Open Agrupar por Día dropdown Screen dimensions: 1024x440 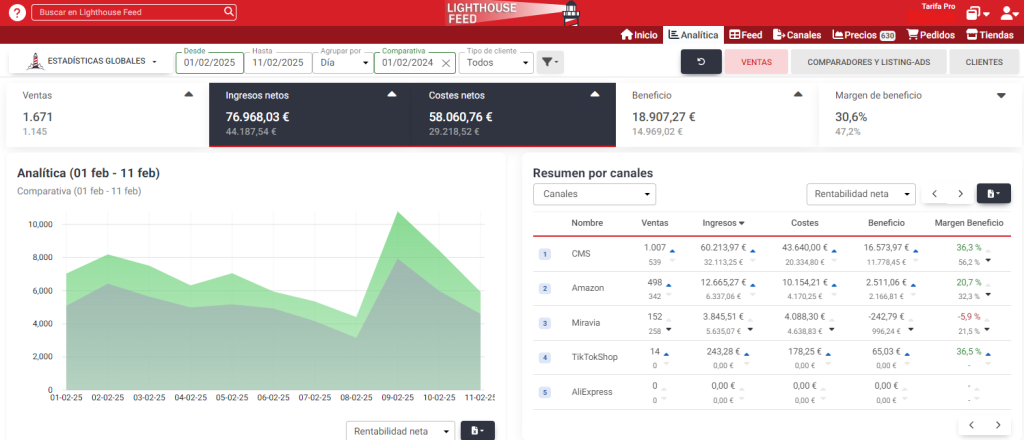coord(343,63)
